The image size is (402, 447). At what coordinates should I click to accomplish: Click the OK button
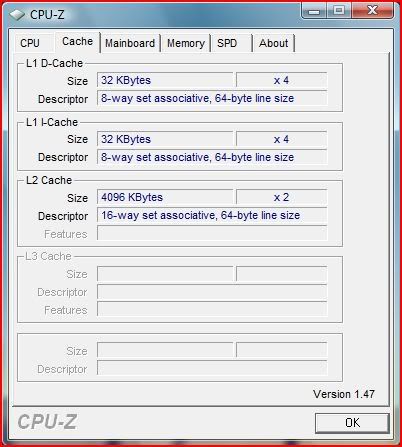point(352,423)
